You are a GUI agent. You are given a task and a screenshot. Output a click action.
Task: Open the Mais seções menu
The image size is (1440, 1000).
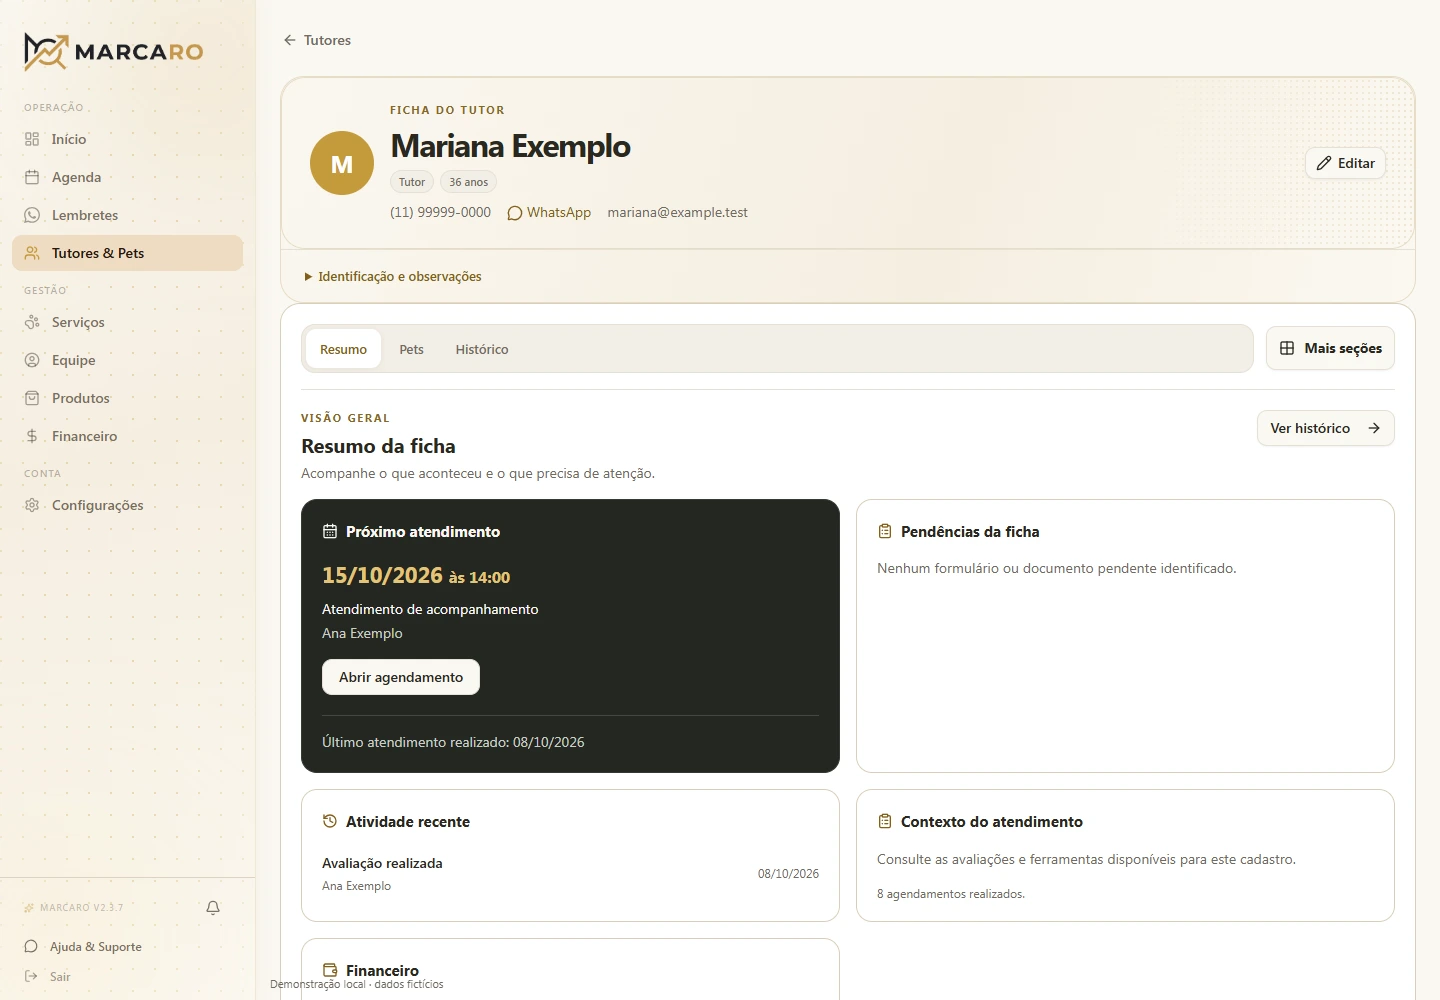pyautogui.click(x=1330, y=349)
